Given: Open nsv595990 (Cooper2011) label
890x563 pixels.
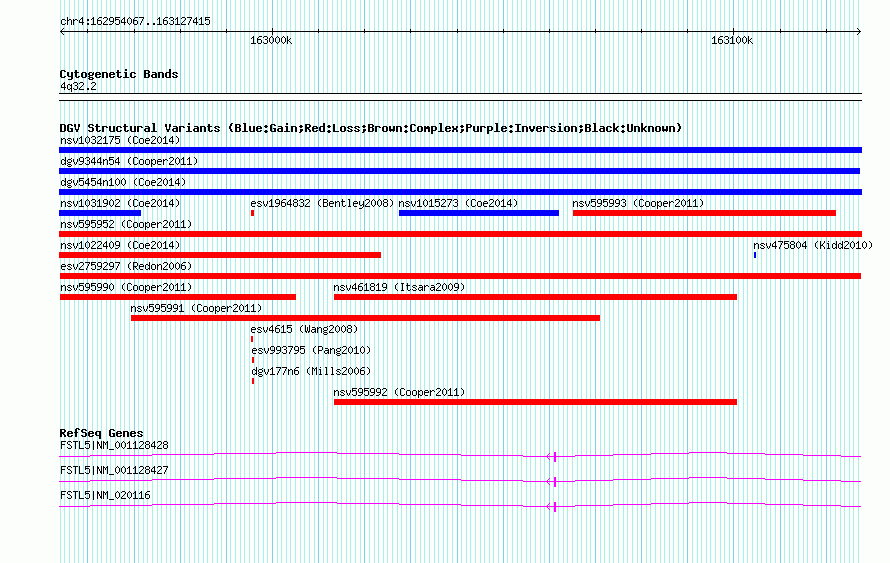Looking at the screenshot, I should click(x=126, y=287).
